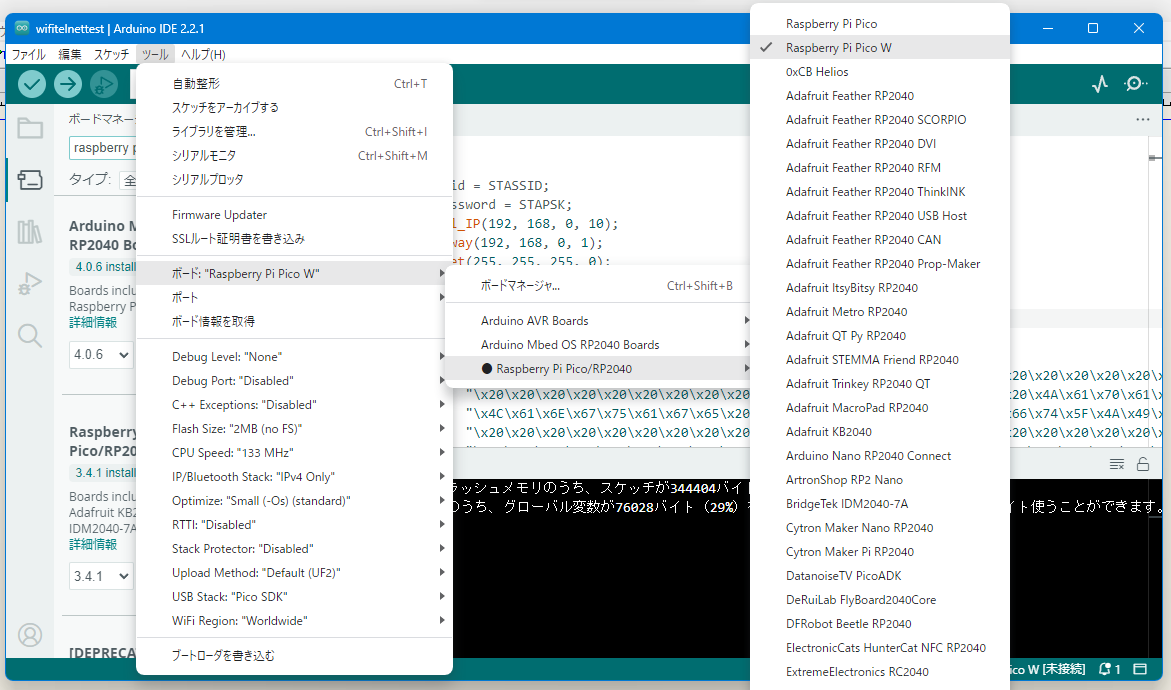Open the ツール menu
The height and width of the screenshot is (690, 1171).
(155, 55)
